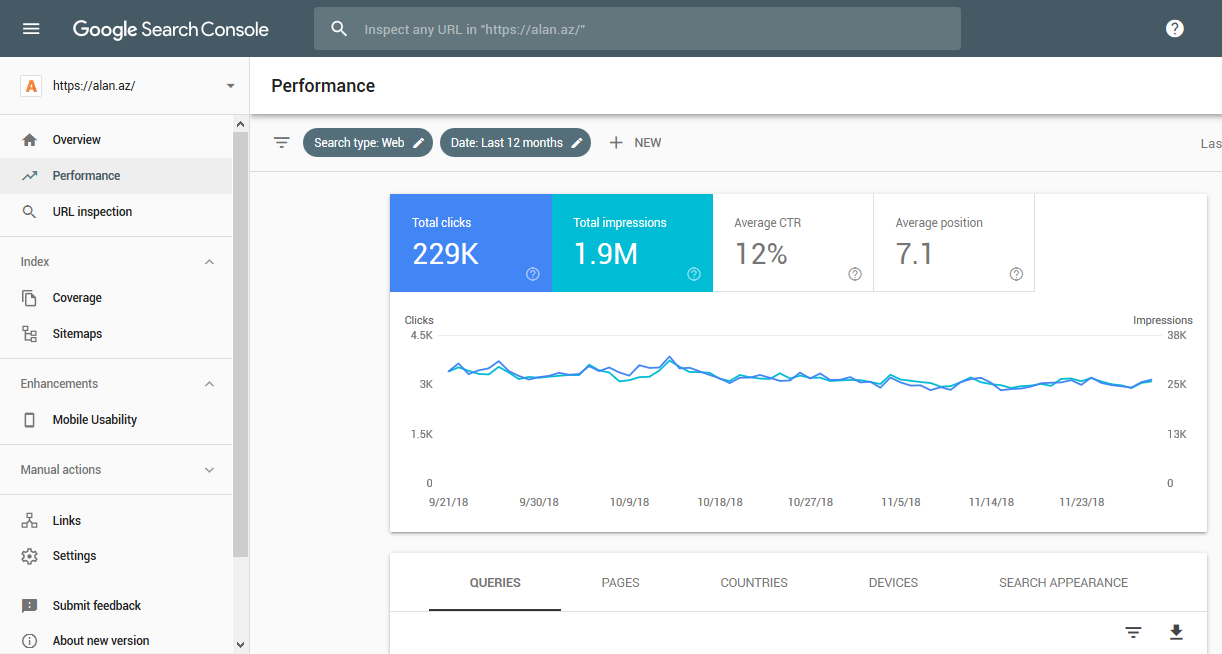Open the property selector dropdown
The image size is (1222, 654).
coord(230,86)
